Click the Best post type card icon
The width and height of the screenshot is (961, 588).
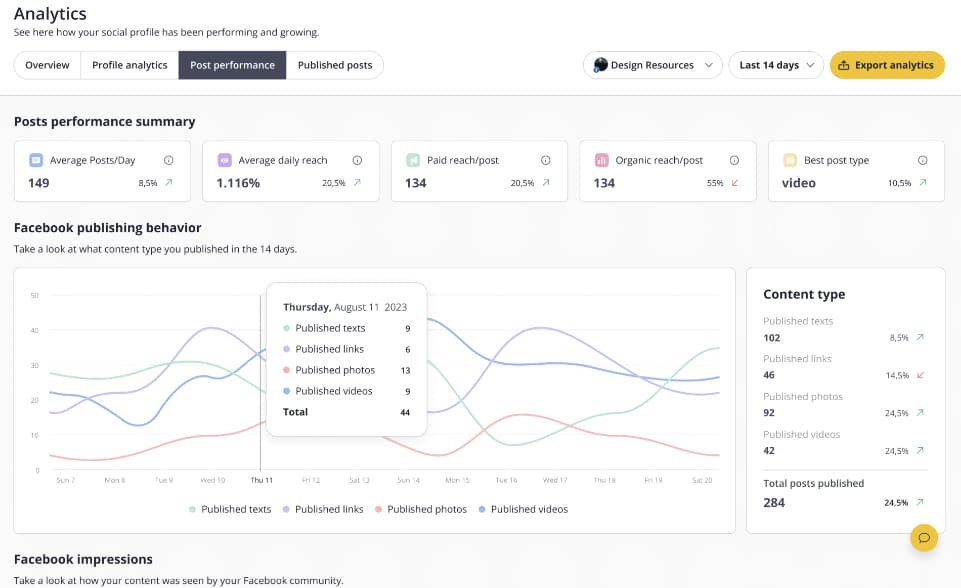click(x=789, y=162)
